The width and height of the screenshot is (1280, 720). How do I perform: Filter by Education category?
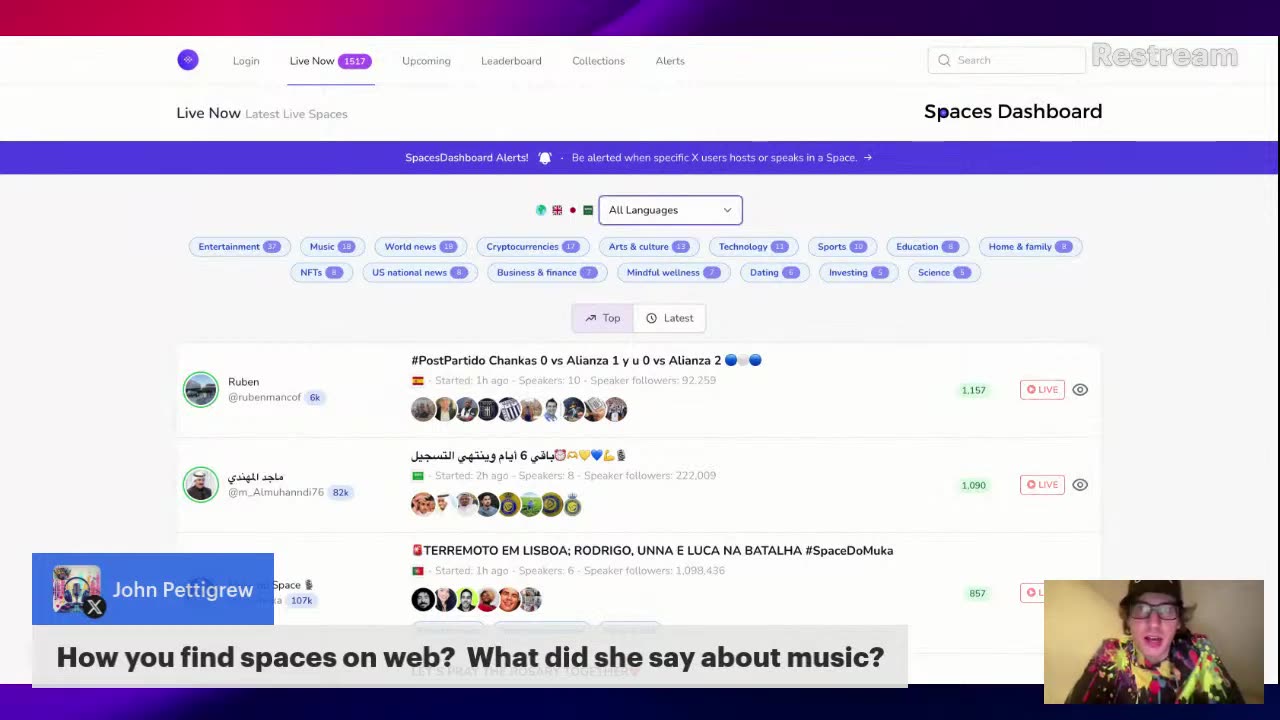(x=927, y=247)
